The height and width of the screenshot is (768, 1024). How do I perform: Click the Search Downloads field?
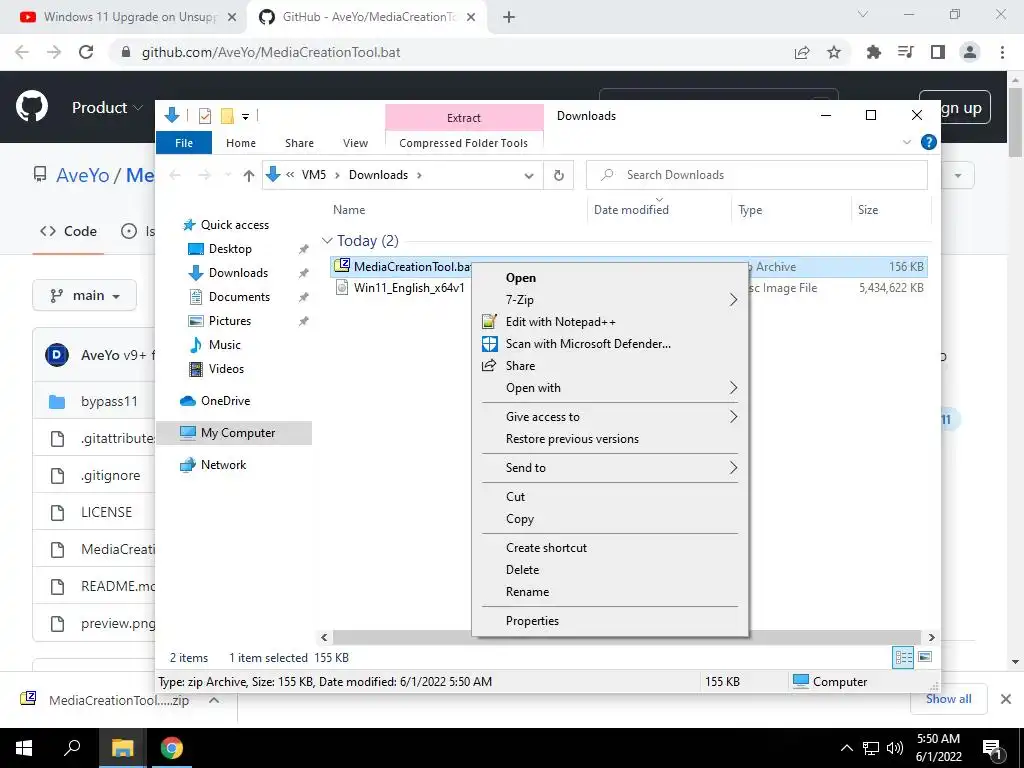(x=756, y=175)
